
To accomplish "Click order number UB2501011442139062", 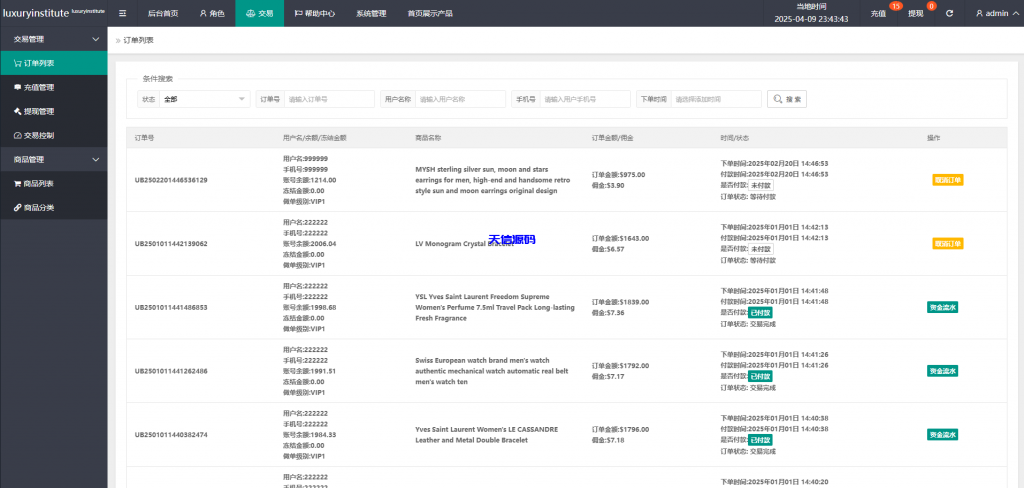I will coord(171,244).
